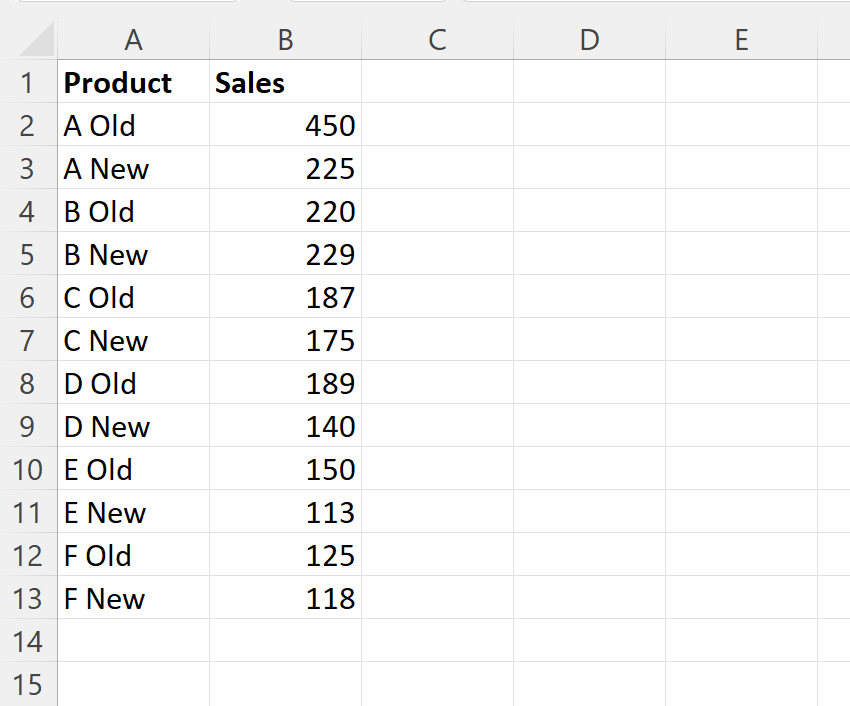This screenshot has height=706, width=850.
Task: Select row 9 header
Action: 28,426
